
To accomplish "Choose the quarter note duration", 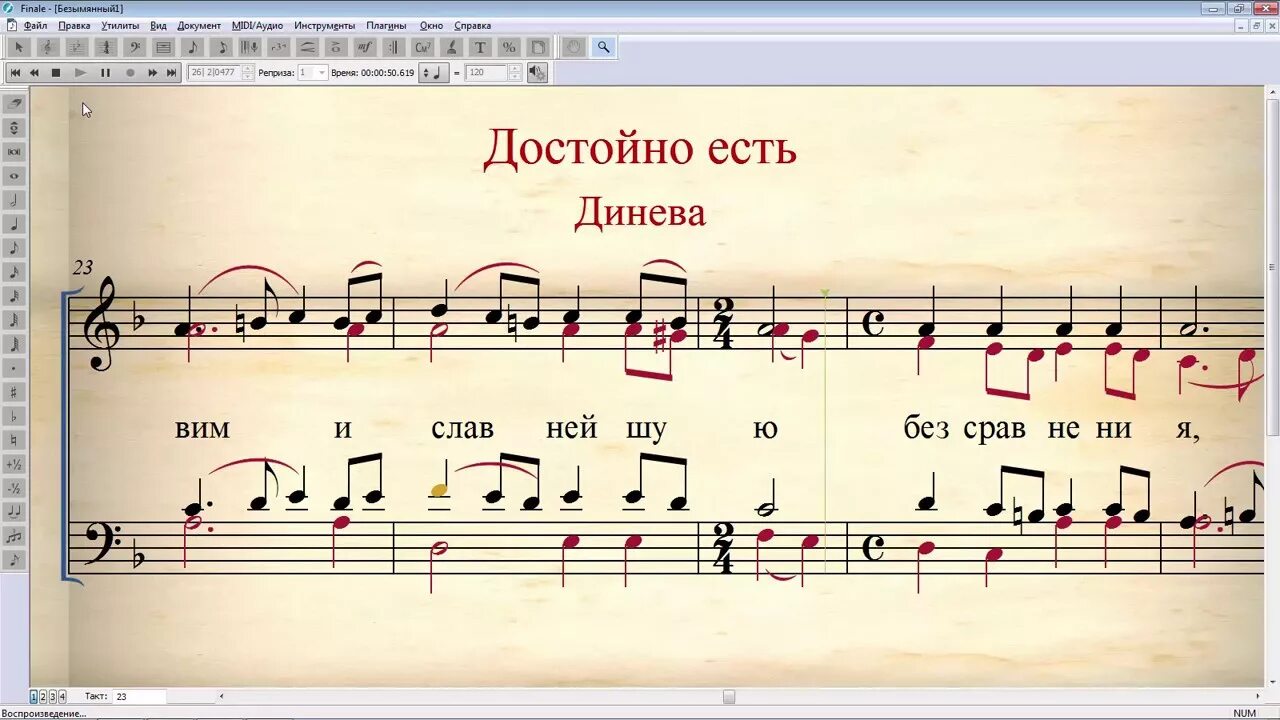I will pos(15,224).
